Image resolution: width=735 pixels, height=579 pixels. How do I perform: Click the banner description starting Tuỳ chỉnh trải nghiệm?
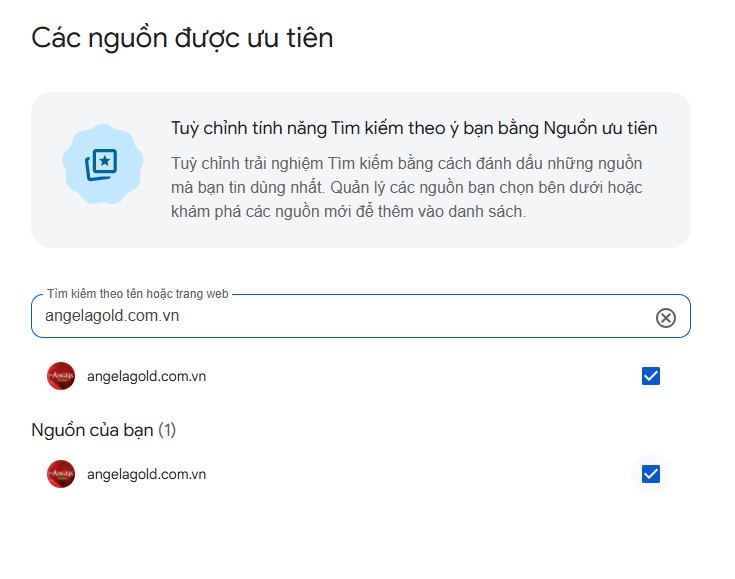click(x=406, y=188)
